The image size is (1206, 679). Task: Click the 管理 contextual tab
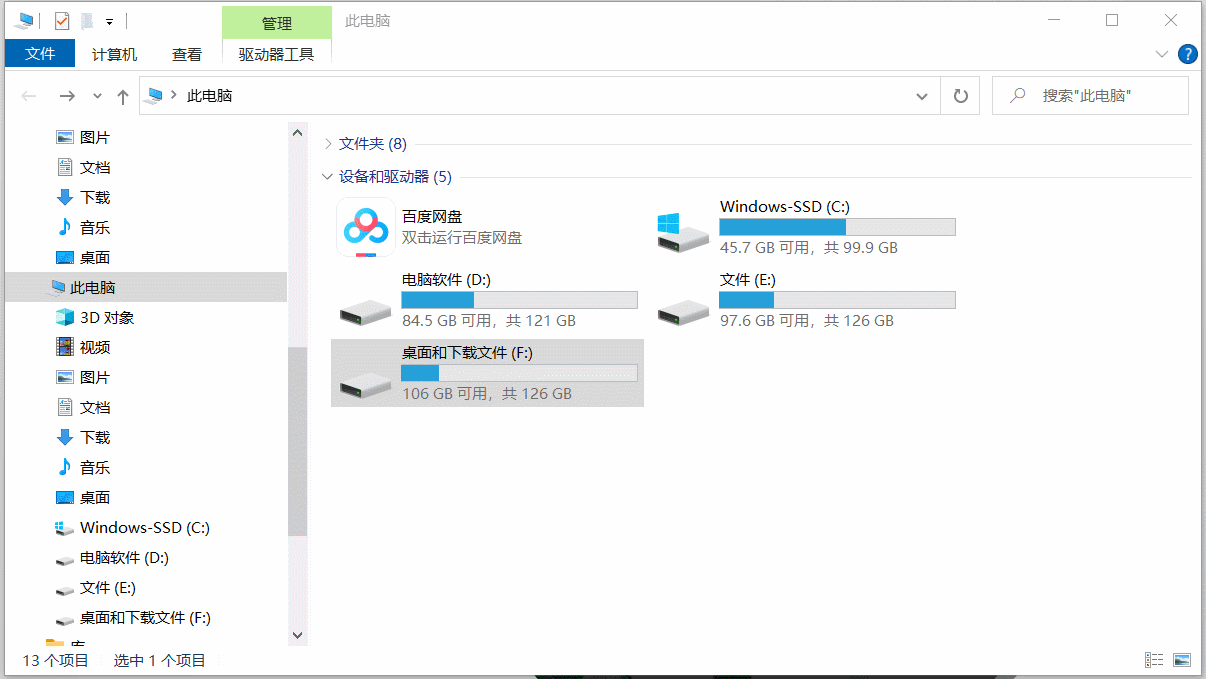tap(277, 22)
